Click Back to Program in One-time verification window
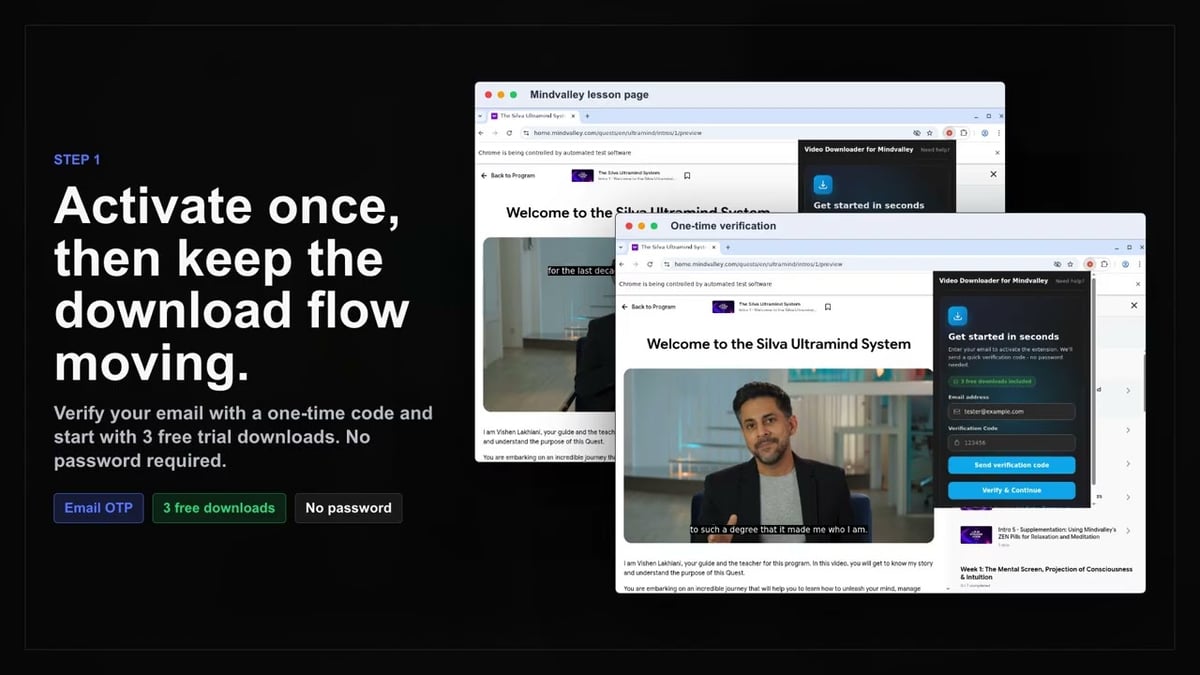This screenshot has width=1200, height=675. [x=648, y=307]
